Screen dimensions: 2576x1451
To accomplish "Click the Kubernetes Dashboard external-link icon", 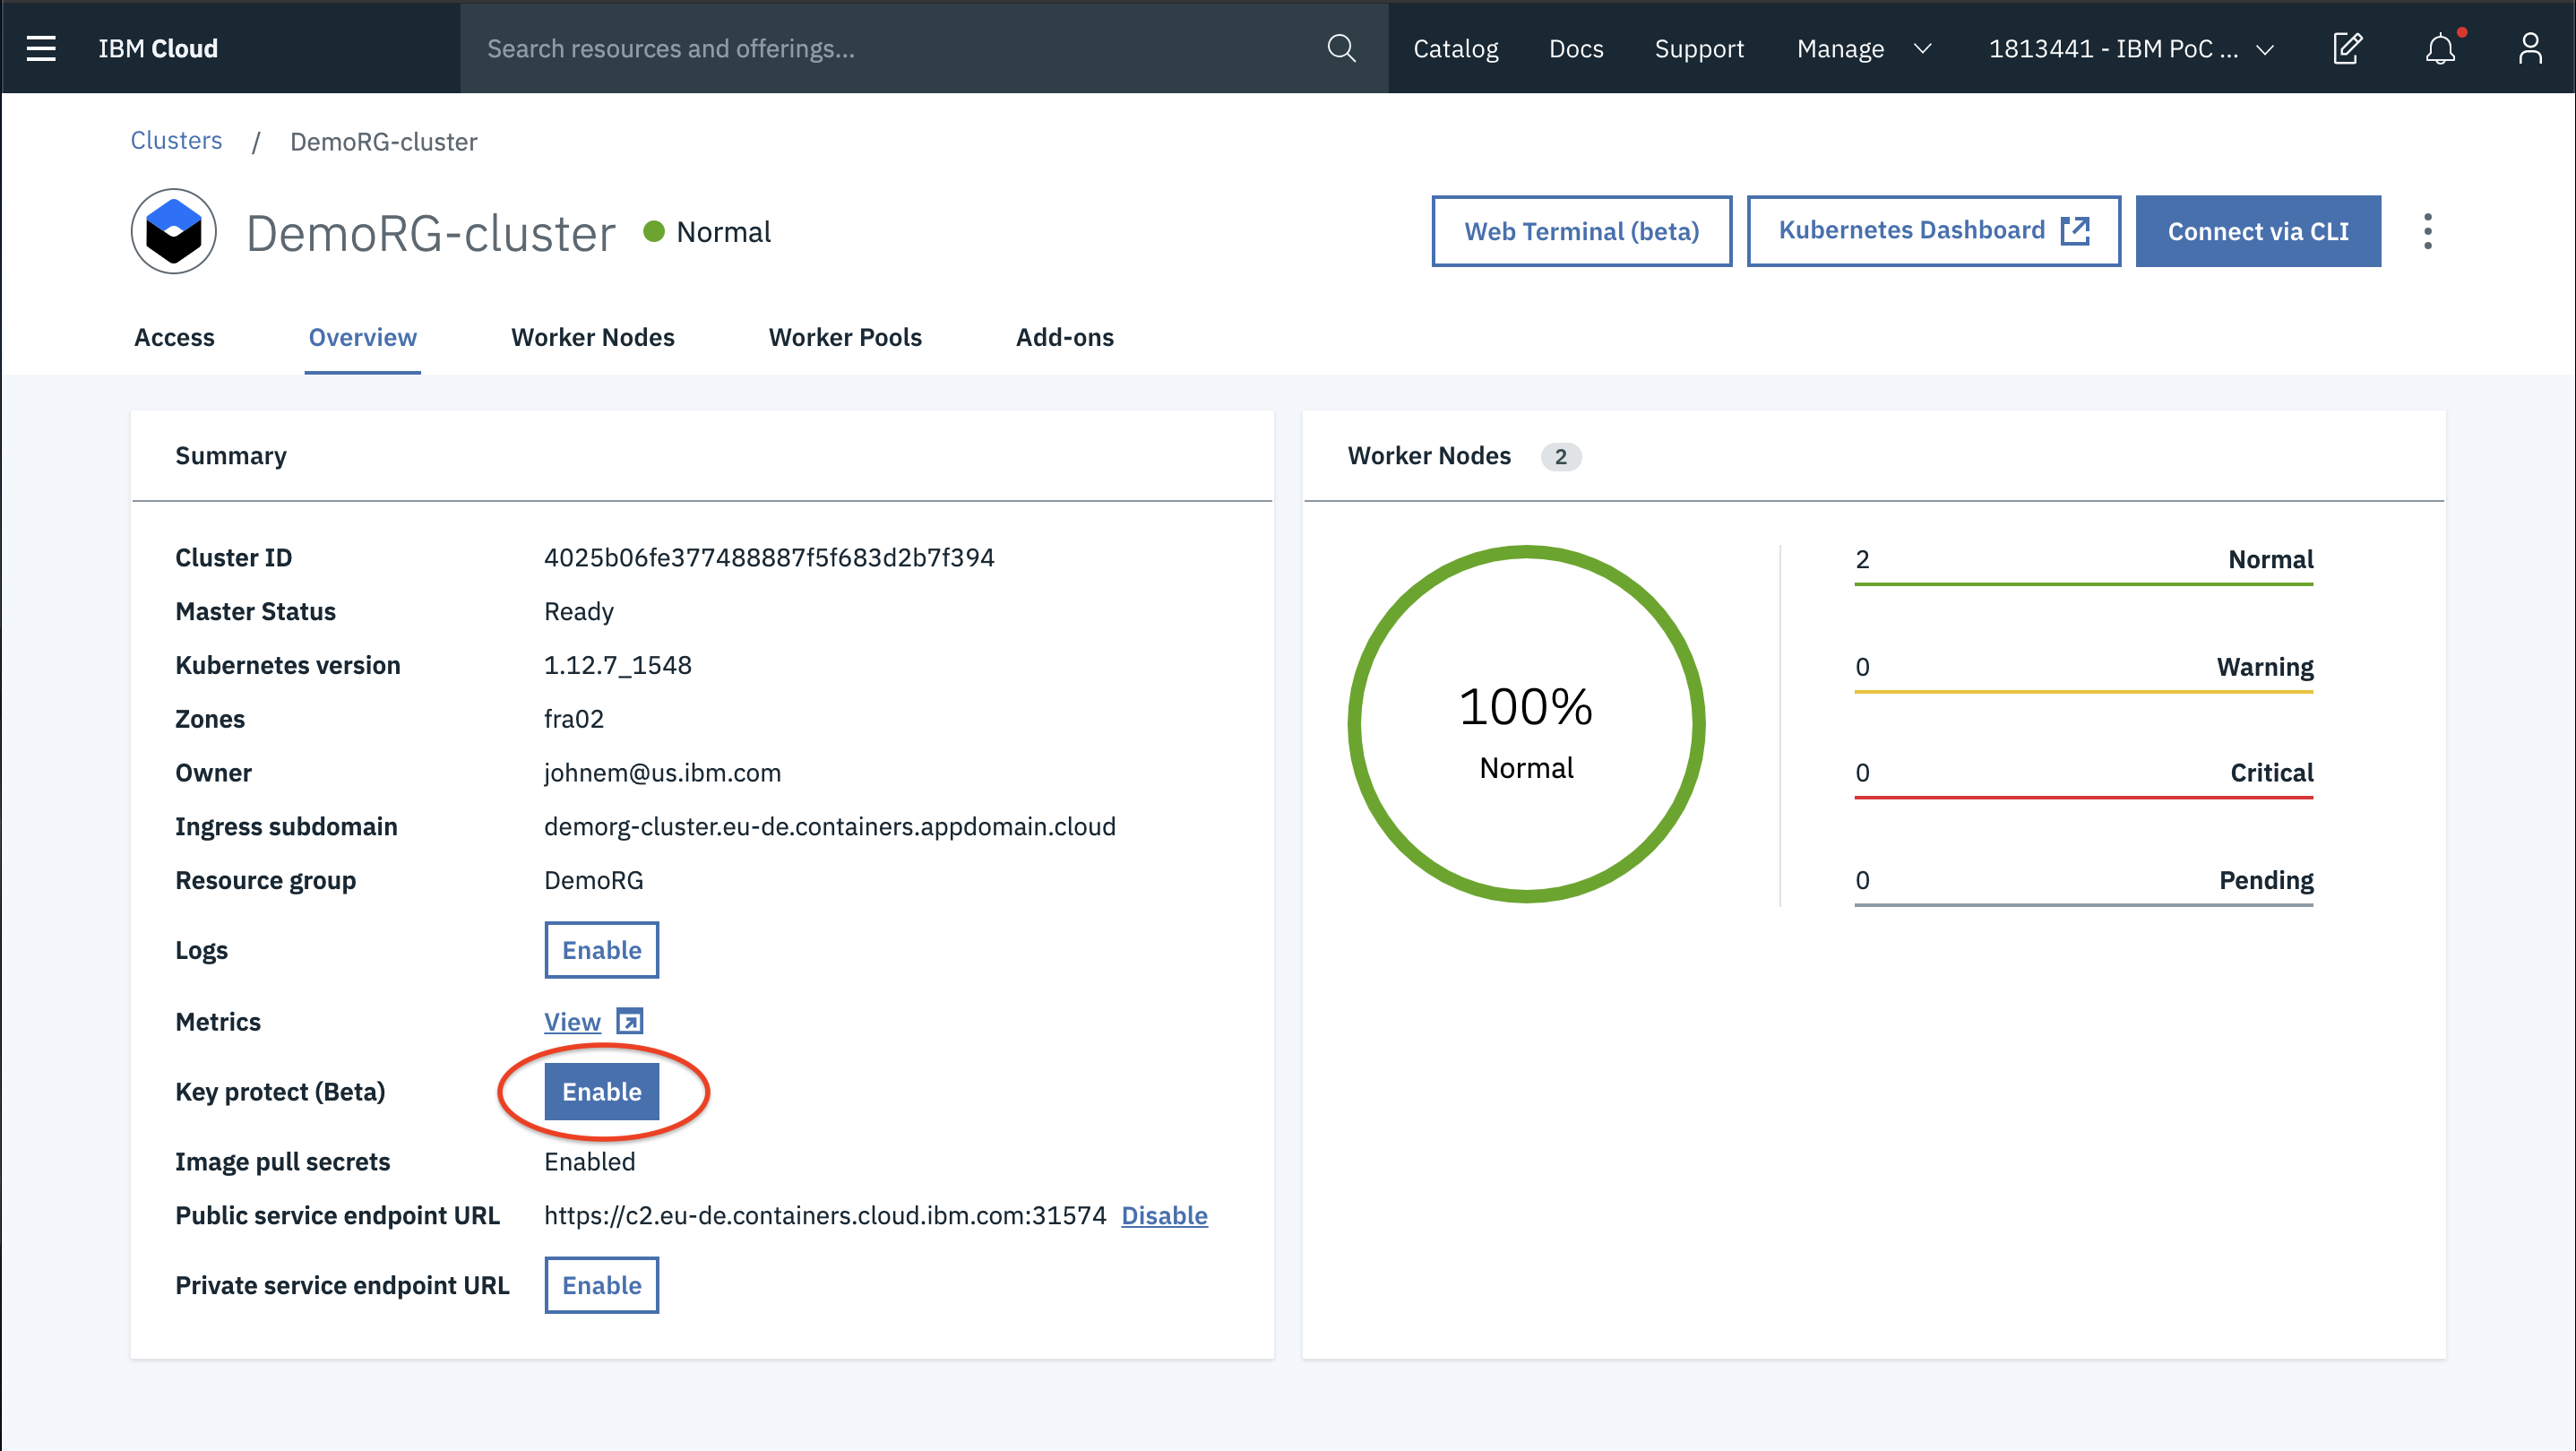I will pyautogui.click(x=2075, y=230).
